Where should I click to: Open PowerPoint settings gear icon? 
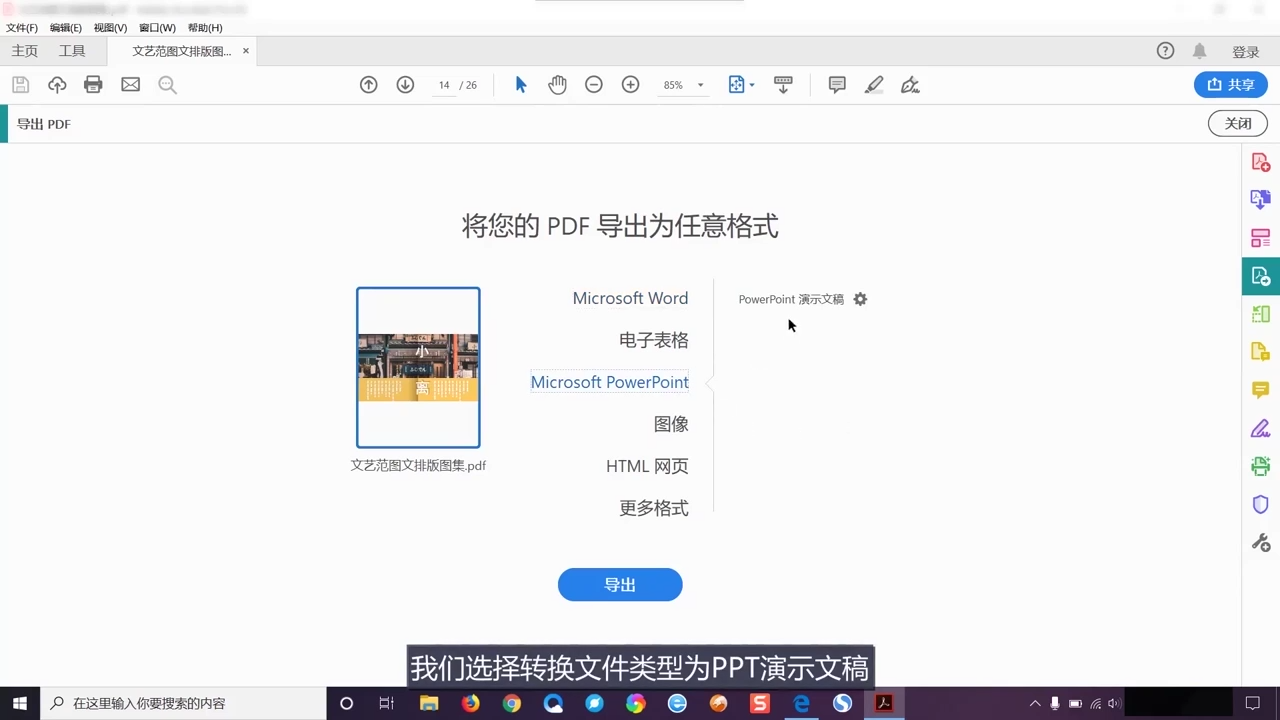pyautogui.click(x=860, y=299)
